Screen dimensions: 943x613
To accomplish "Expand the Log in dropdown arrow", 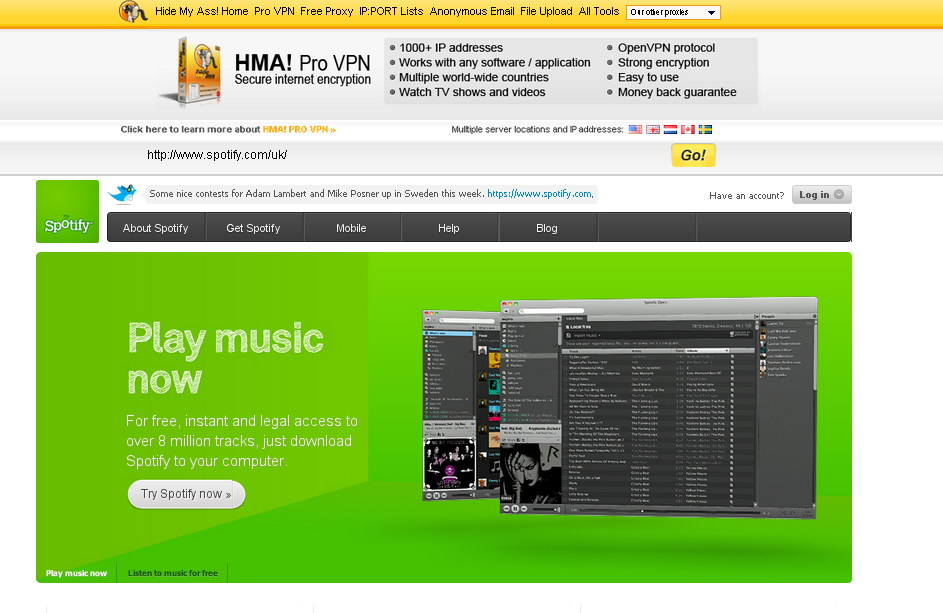I will [x=839, y=194].
